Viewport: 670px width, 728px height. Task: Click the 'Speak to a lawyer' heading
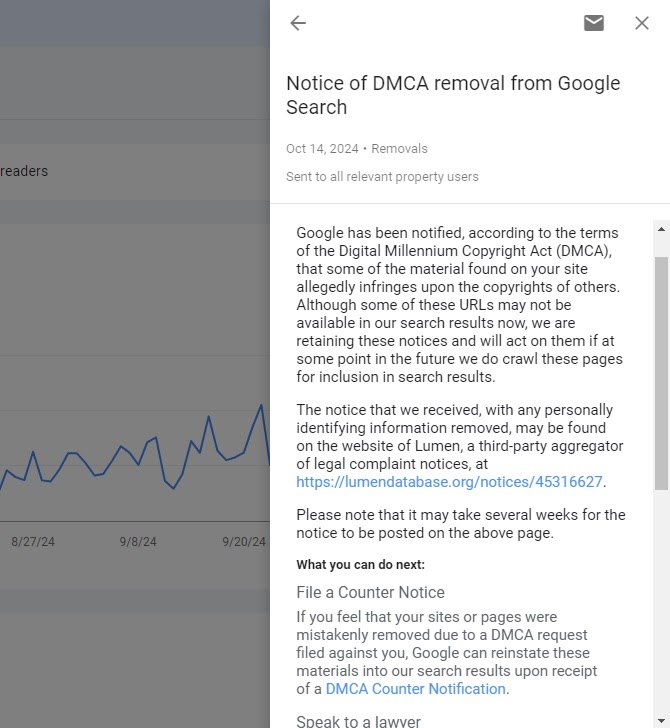(x=358, y=721)
